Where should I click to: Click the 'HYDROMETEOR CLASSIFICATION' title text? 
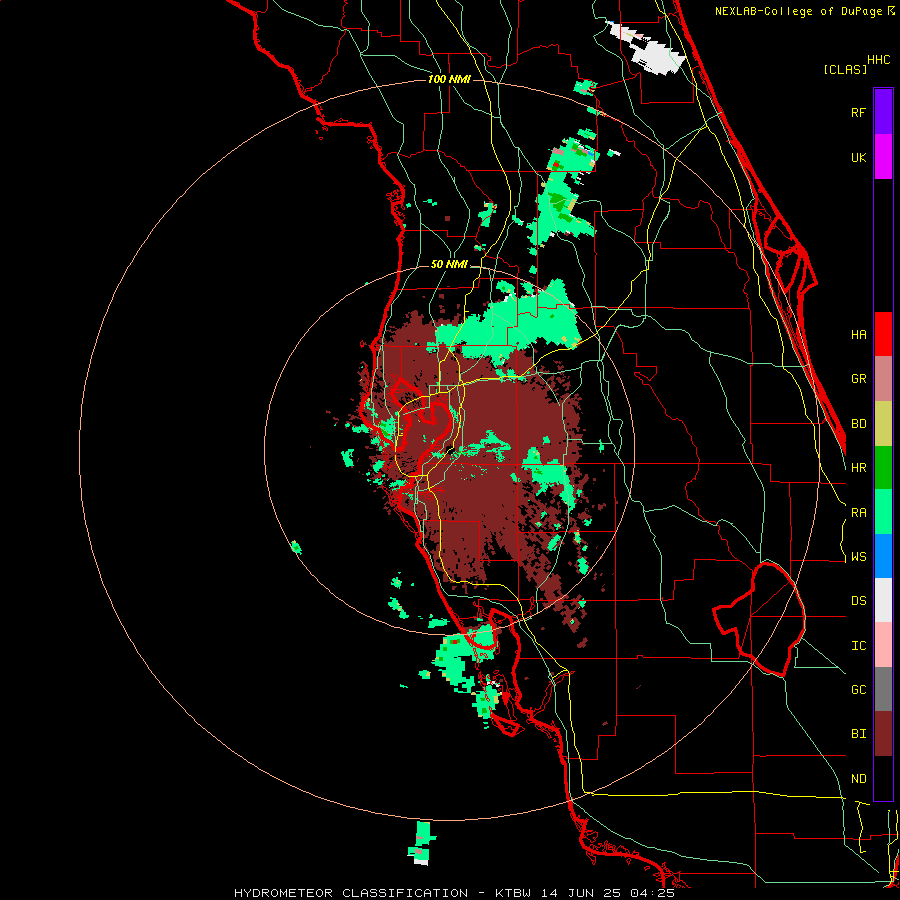(351, 893)
